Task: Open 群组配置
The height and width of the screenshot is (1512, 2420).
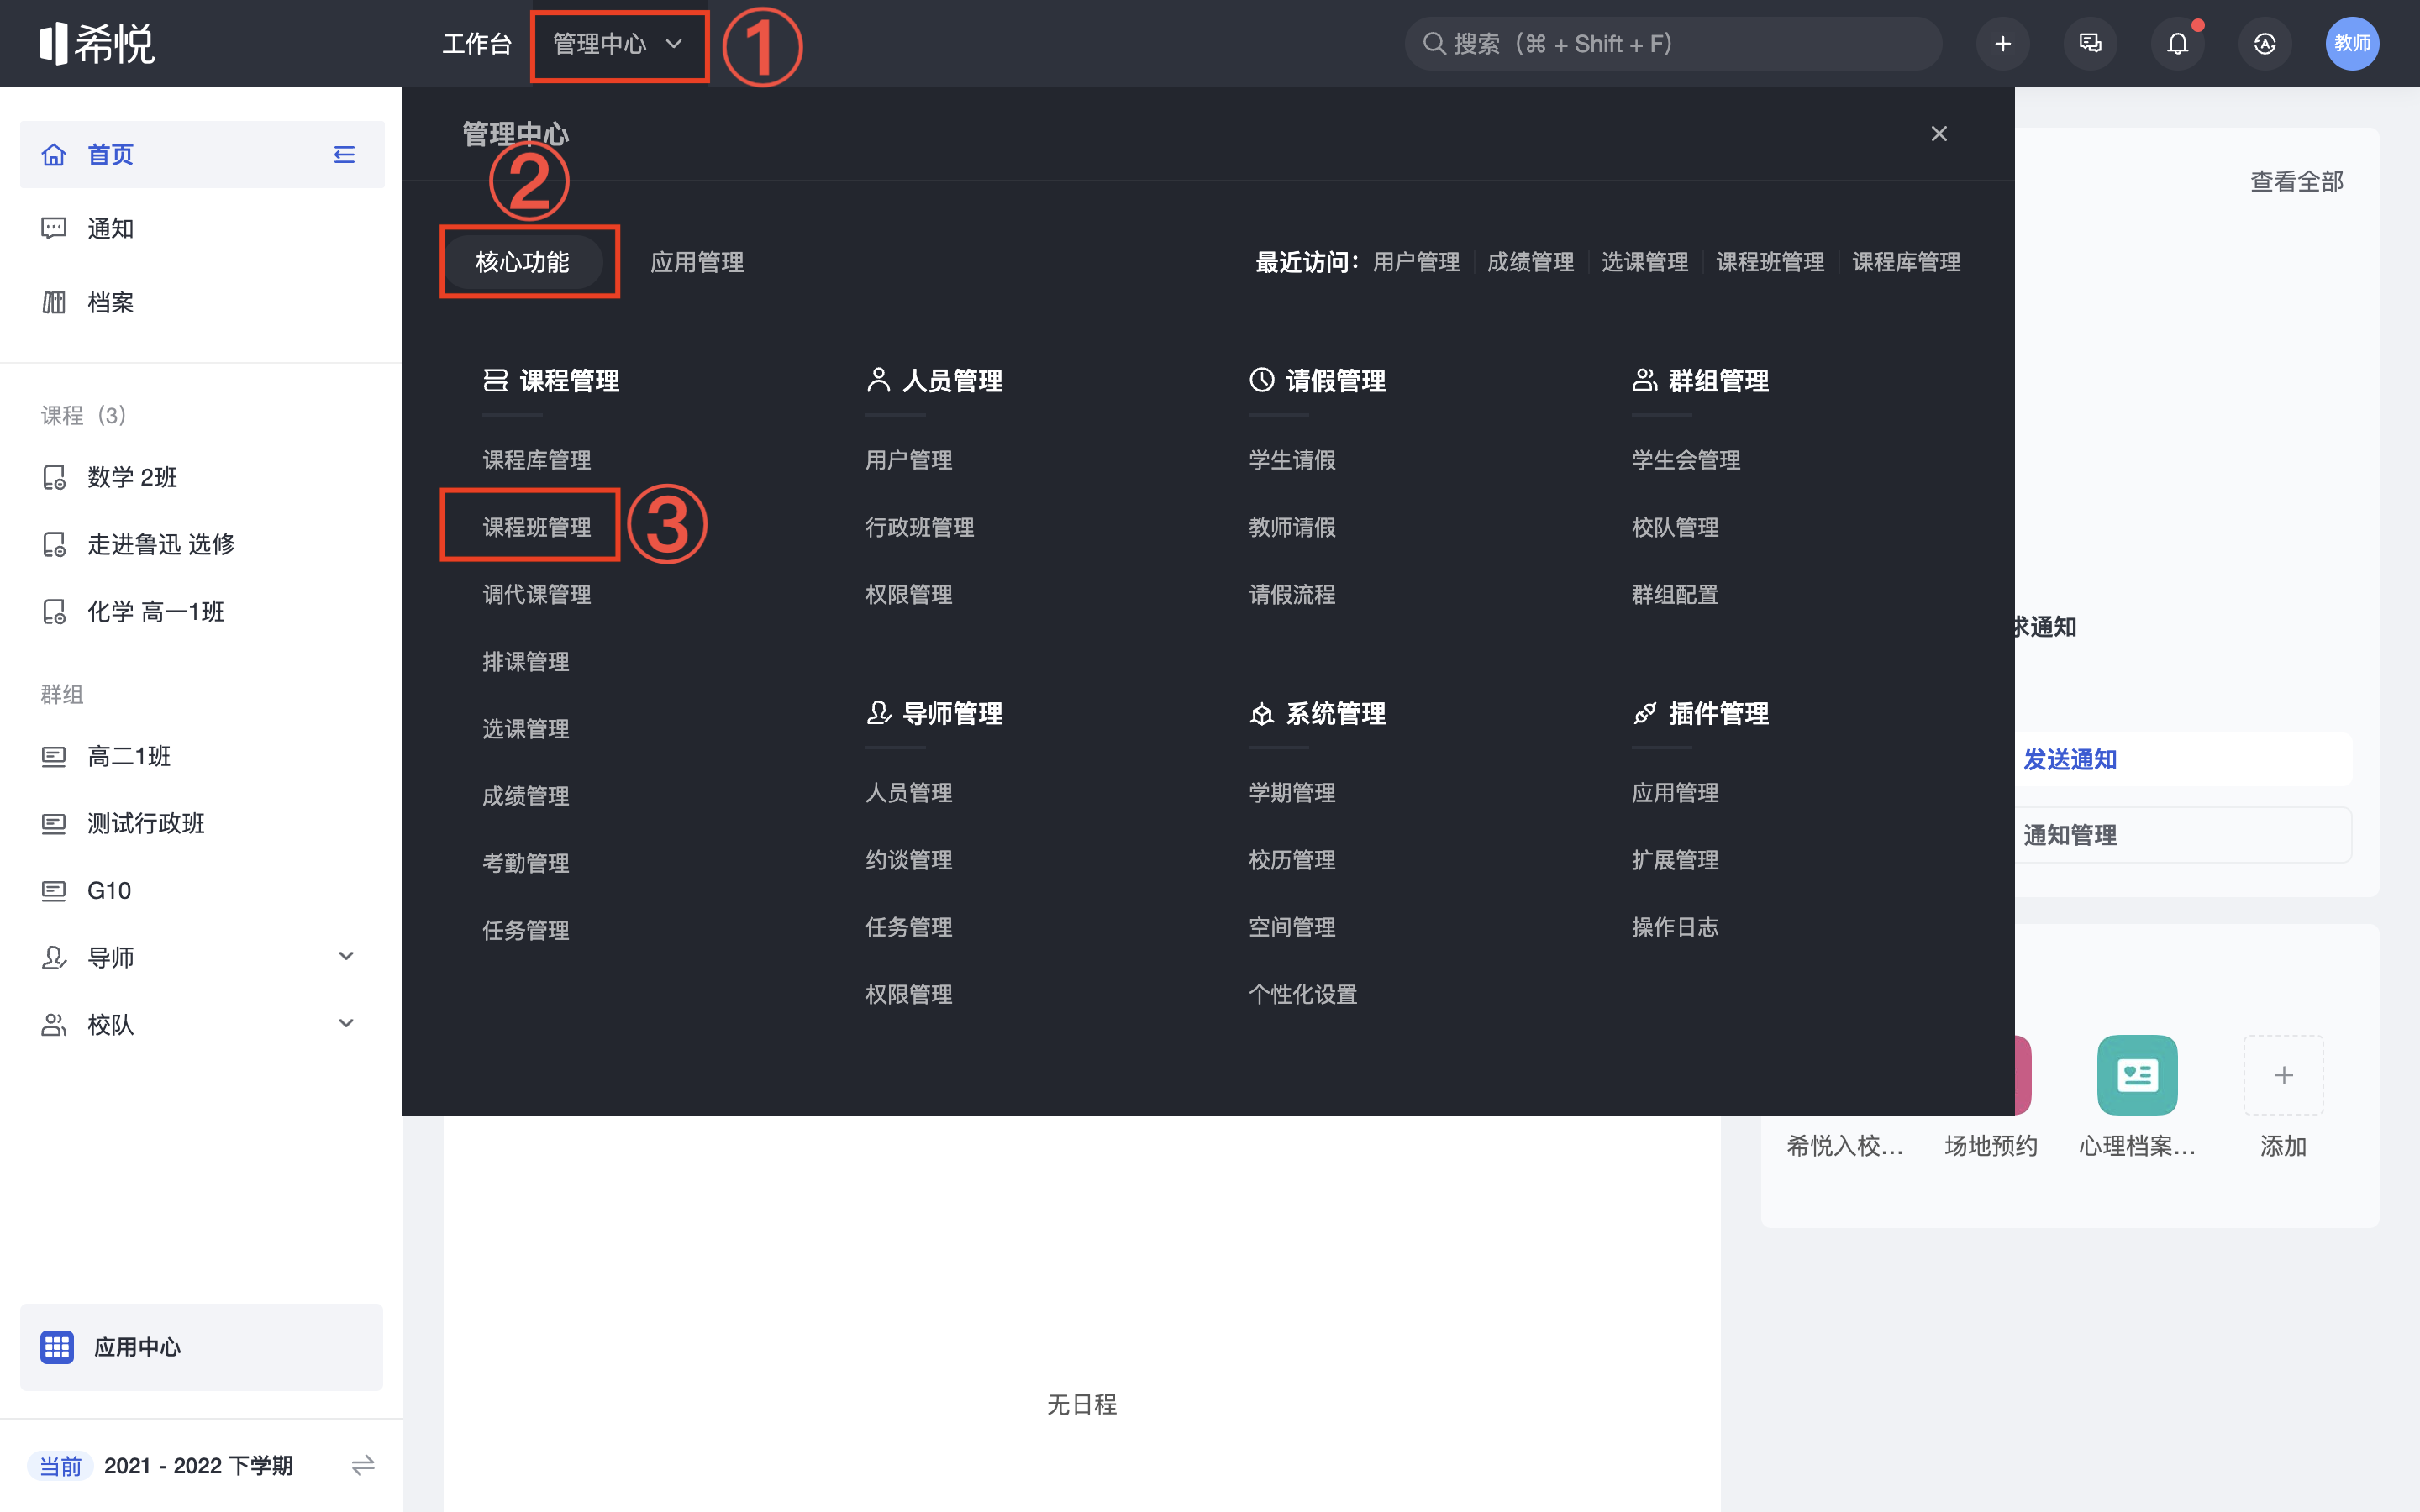Action: pos(1675,594)
